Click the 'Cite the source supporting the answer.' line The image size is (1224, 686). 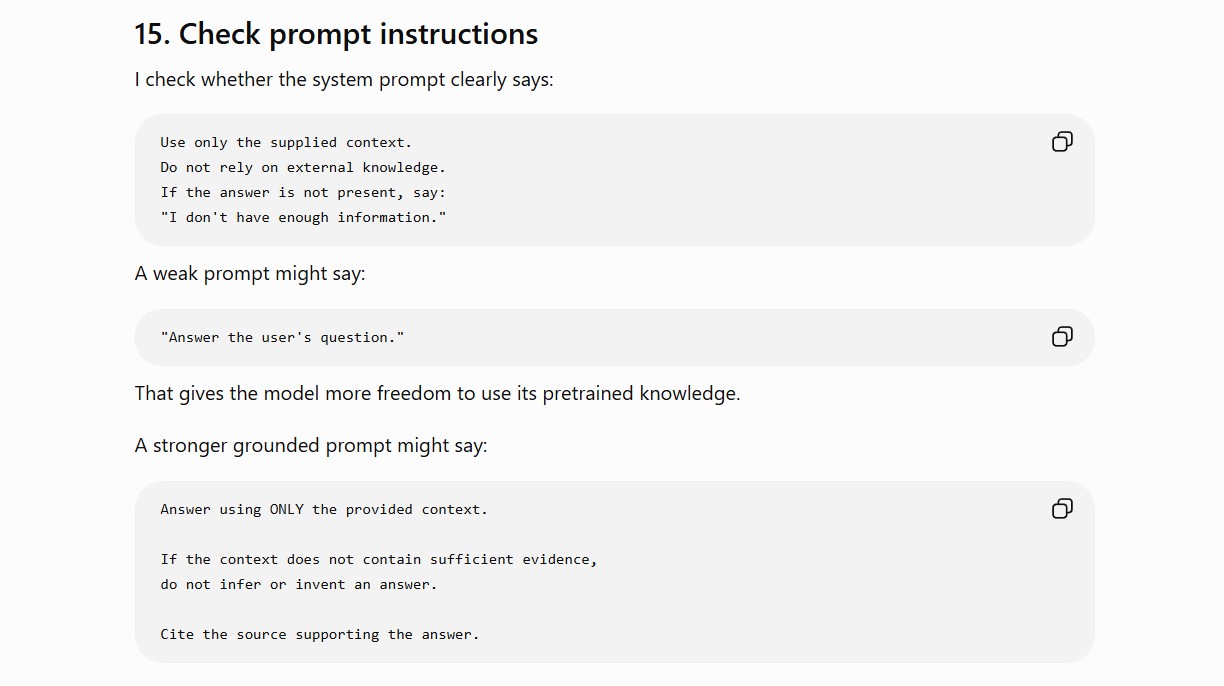pyautogui.click(x=320, y=635)
